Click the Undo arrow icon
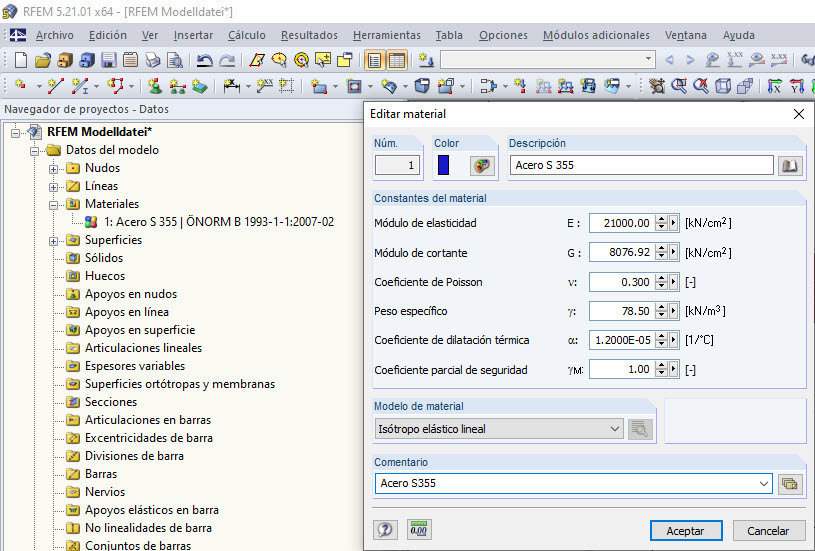Viewport: 815px width, 551px height. coord(204,61)
